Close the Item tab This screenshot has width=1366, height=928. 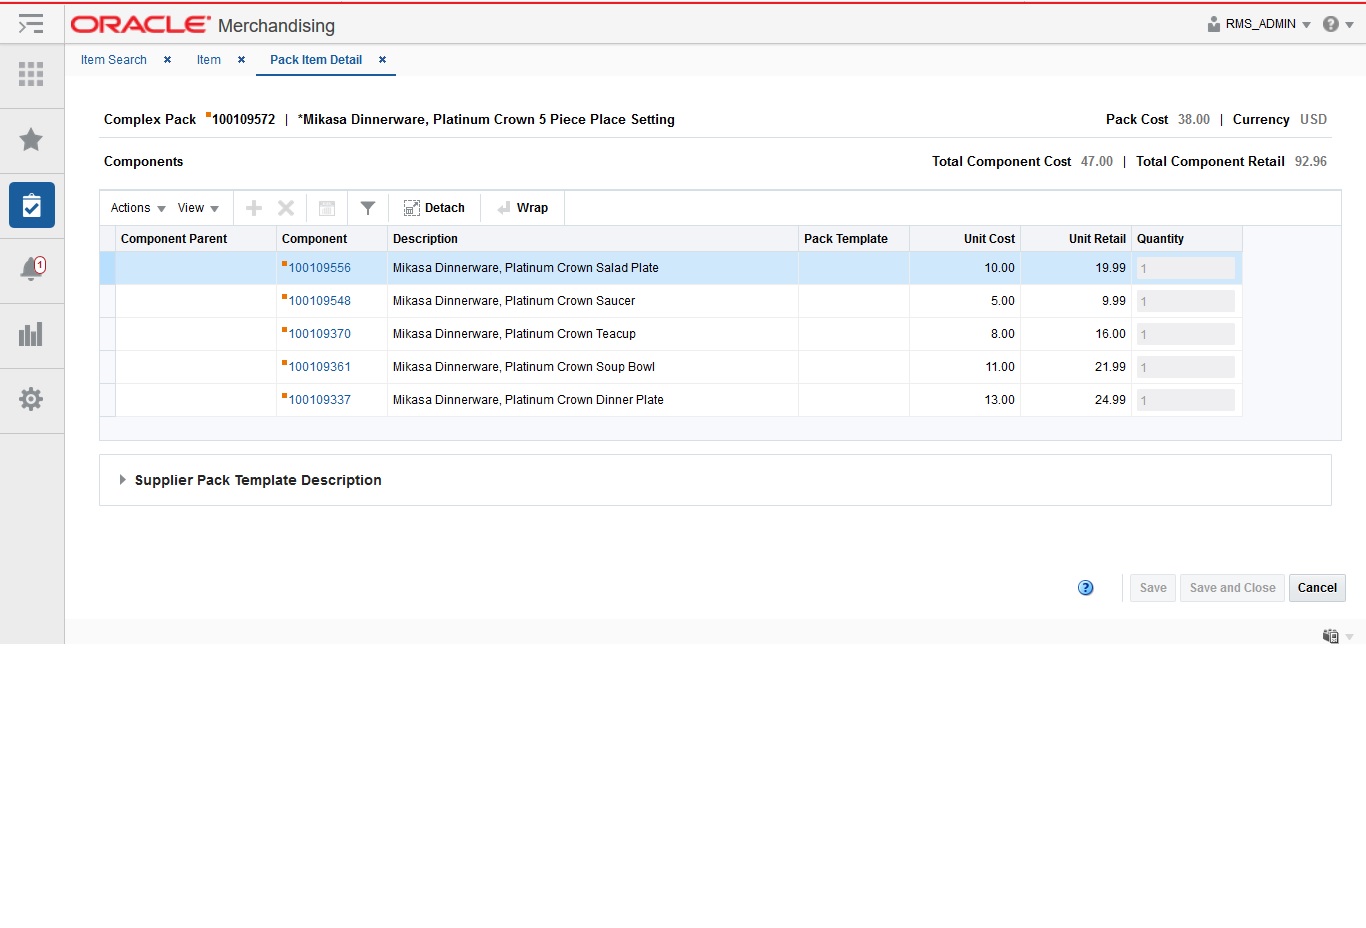pos(241,60)
